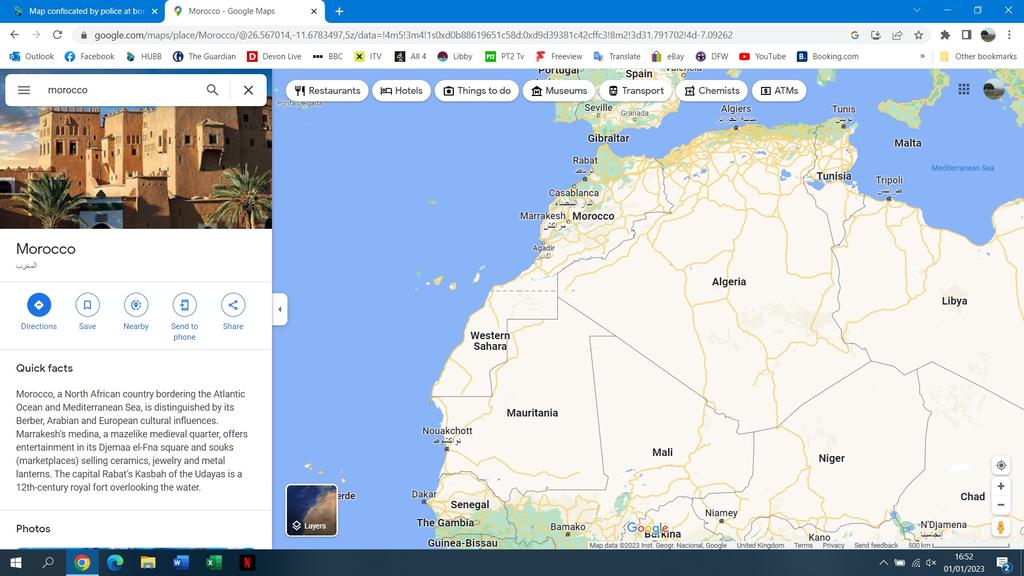Image resolution: width=1024 pixels, height=576 pixels.
Task: Click the search magnifier icon
Action: click(x=212, y=90)
